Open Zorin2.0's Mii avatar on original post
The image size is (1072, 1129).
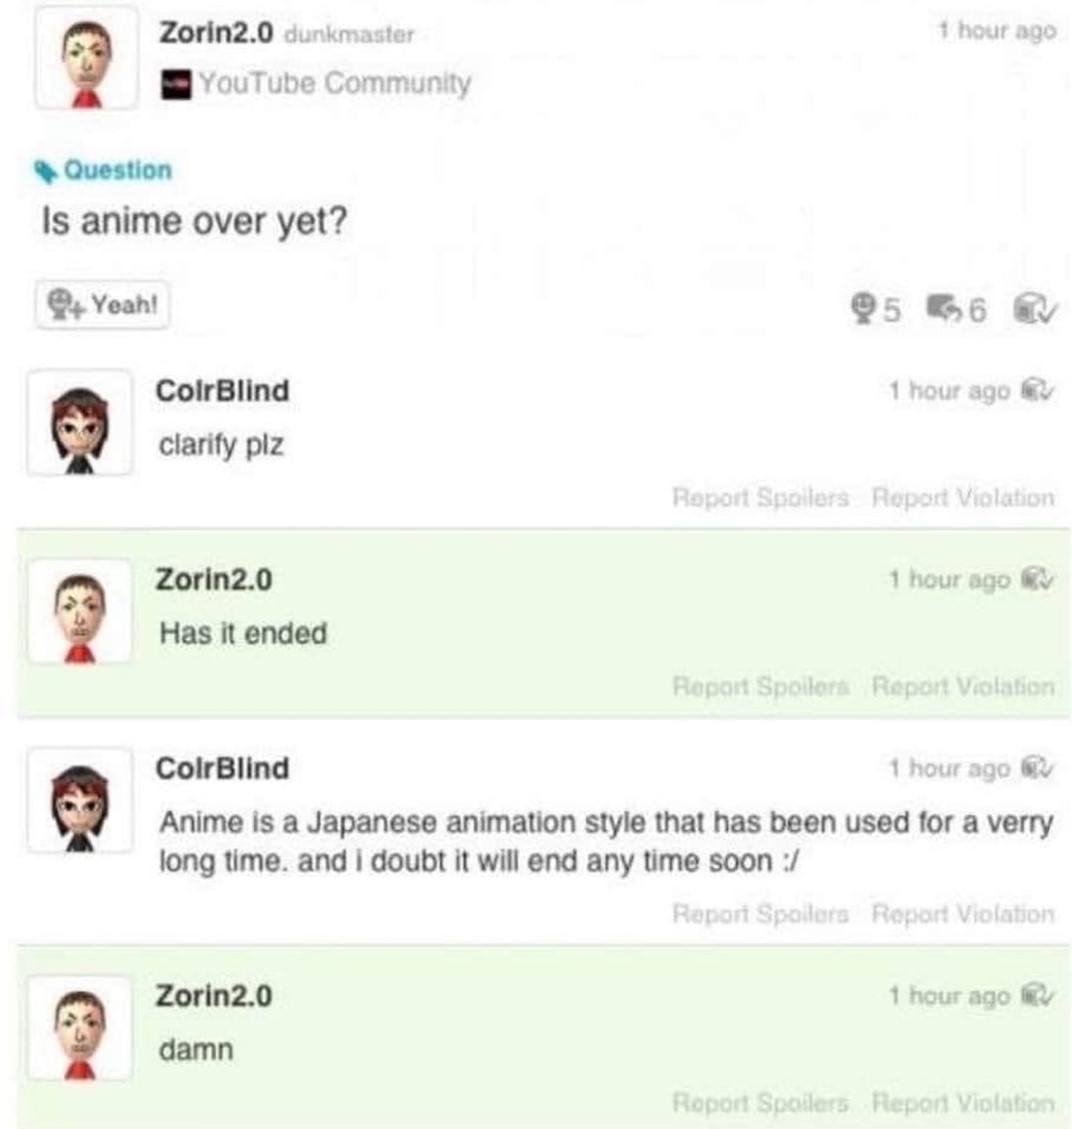[86, 59]
